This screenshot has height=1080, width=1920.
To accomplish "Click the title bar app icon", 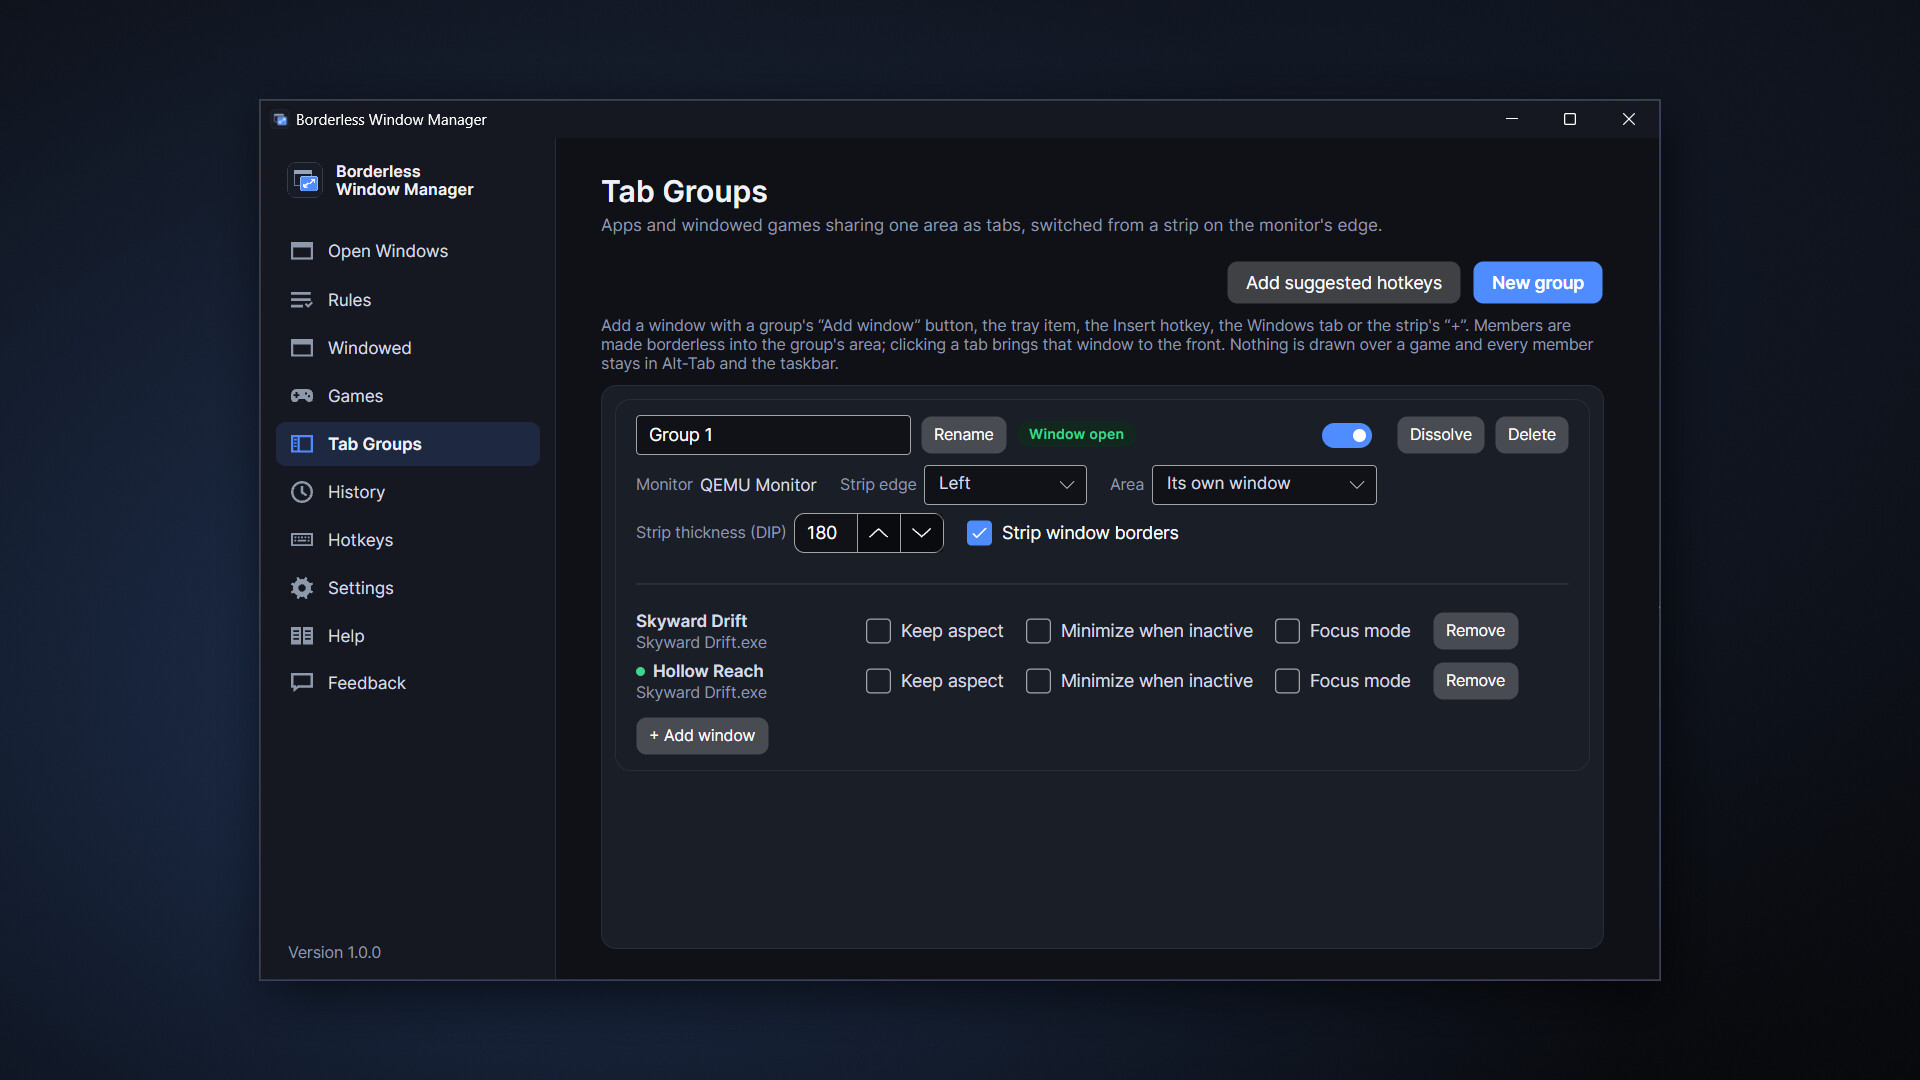I will pos(280,119).
